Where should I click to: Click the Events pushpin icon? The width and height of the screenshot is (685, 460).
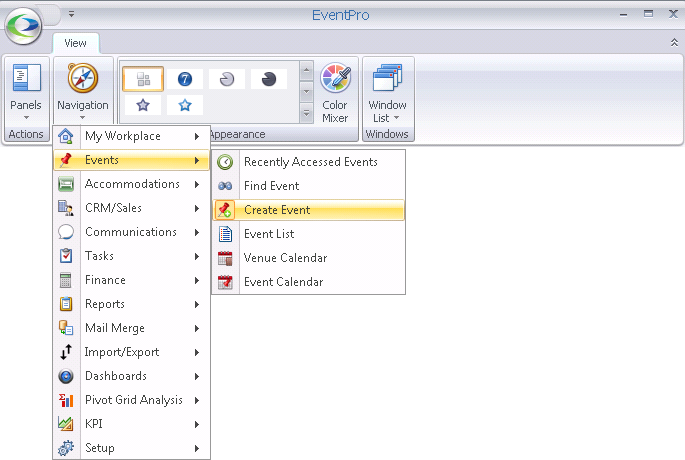[x=66, y=160]
